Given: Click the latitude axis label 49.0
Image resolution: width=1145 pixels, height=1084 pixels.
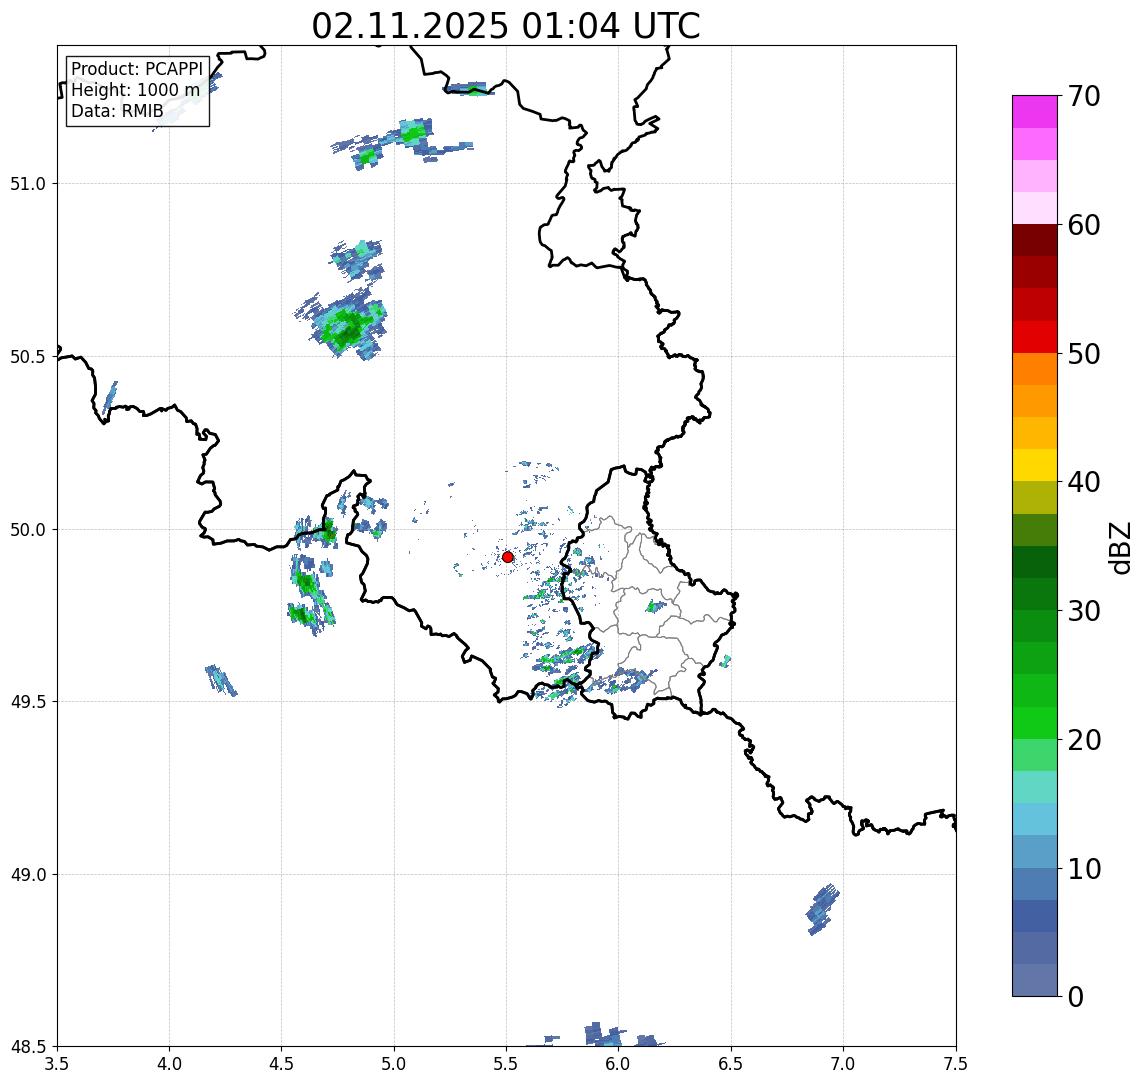Looking at the screenshot, I should [x=28, y=874].
